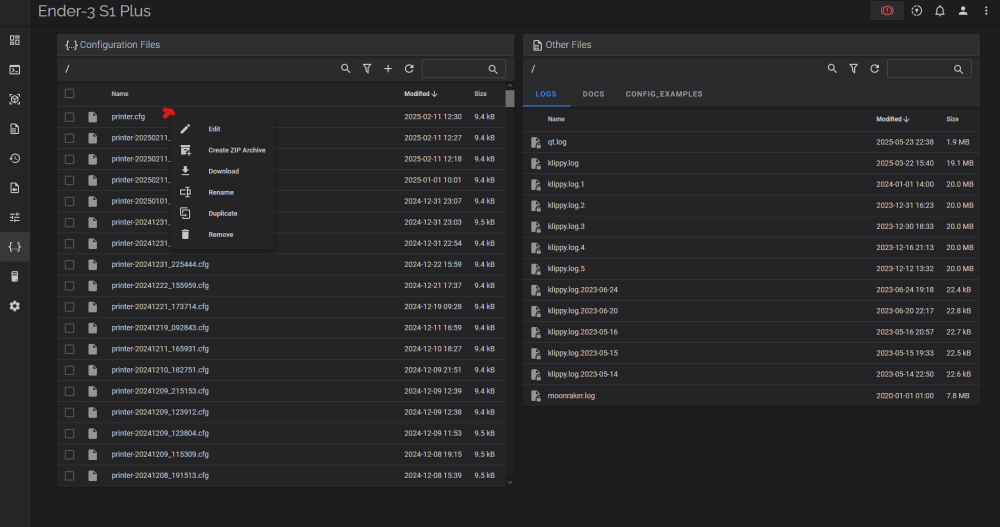Open the Tune sliders page in sidebar
This screenshot has height=527, width=1000.
(14, 217)
